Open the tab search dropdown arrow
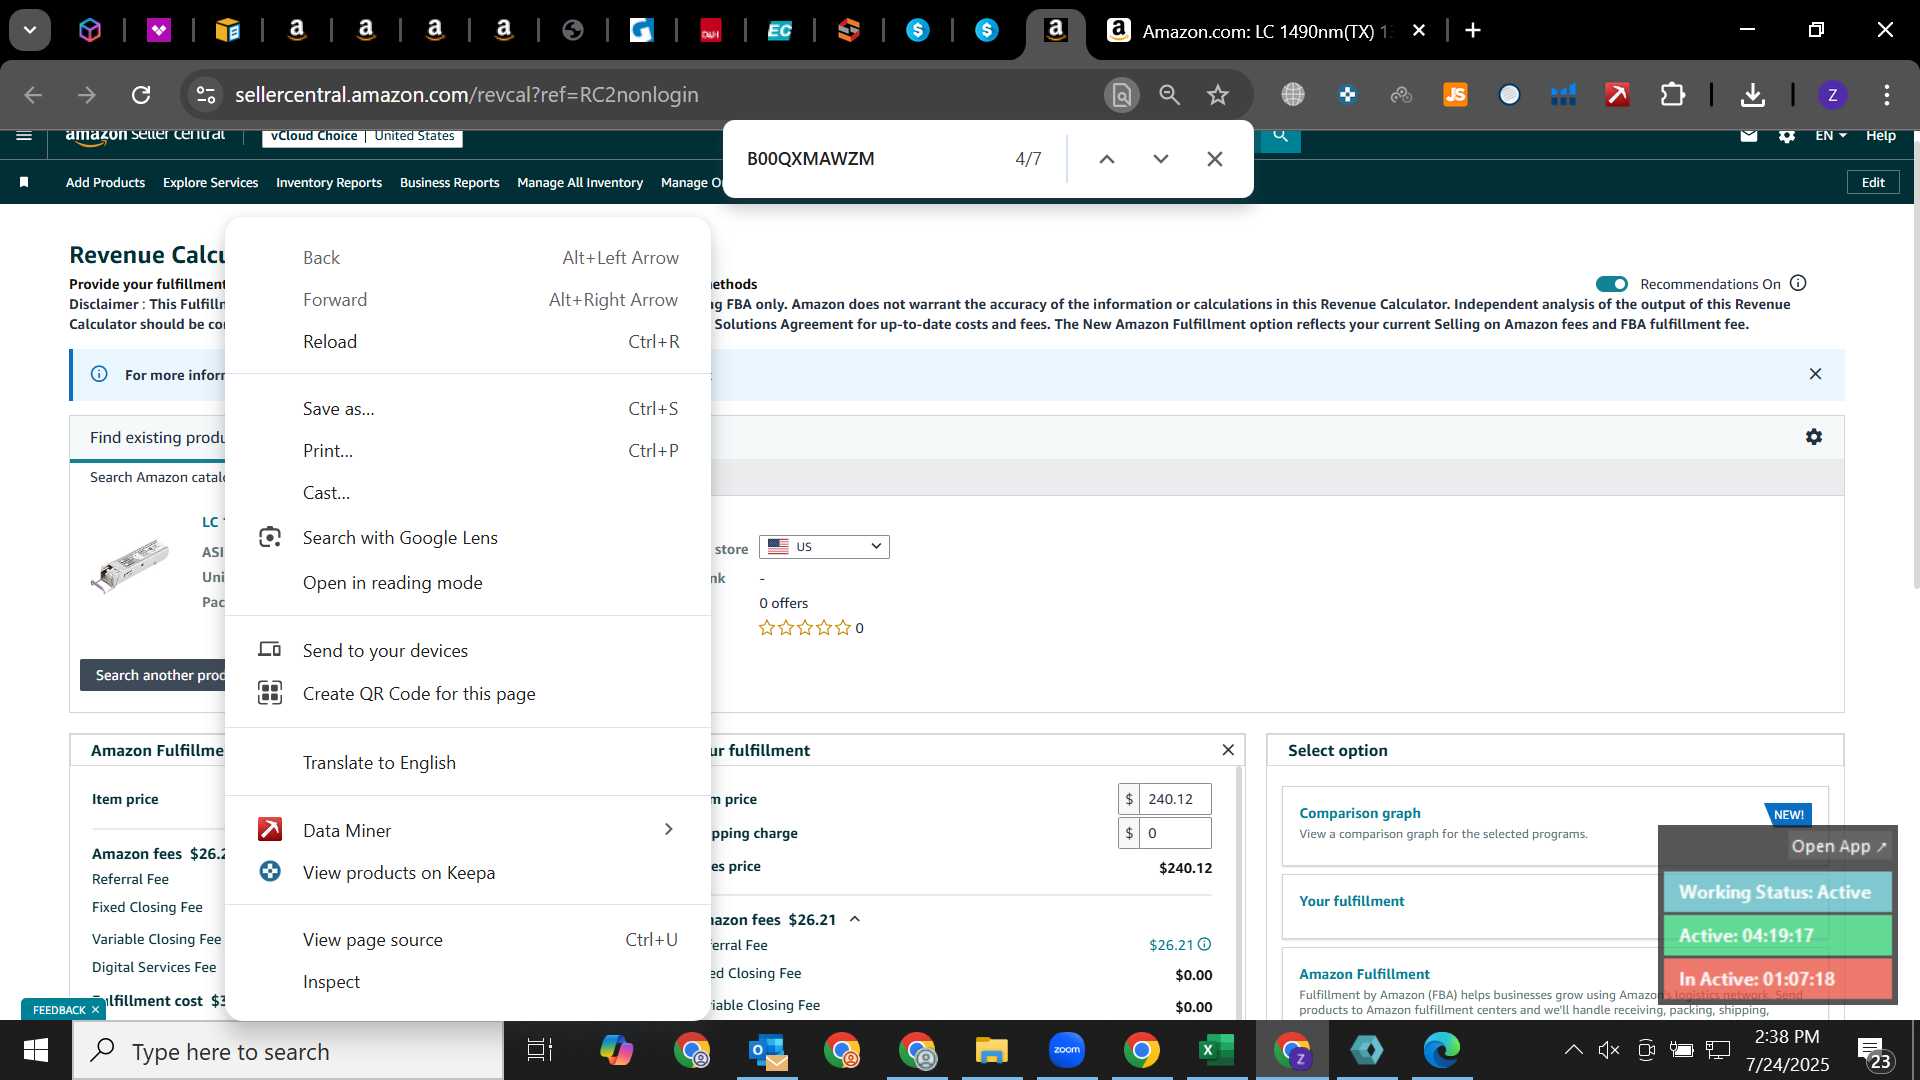Viewport: 1920px width, 1080px height. click(x=30, y=31)
